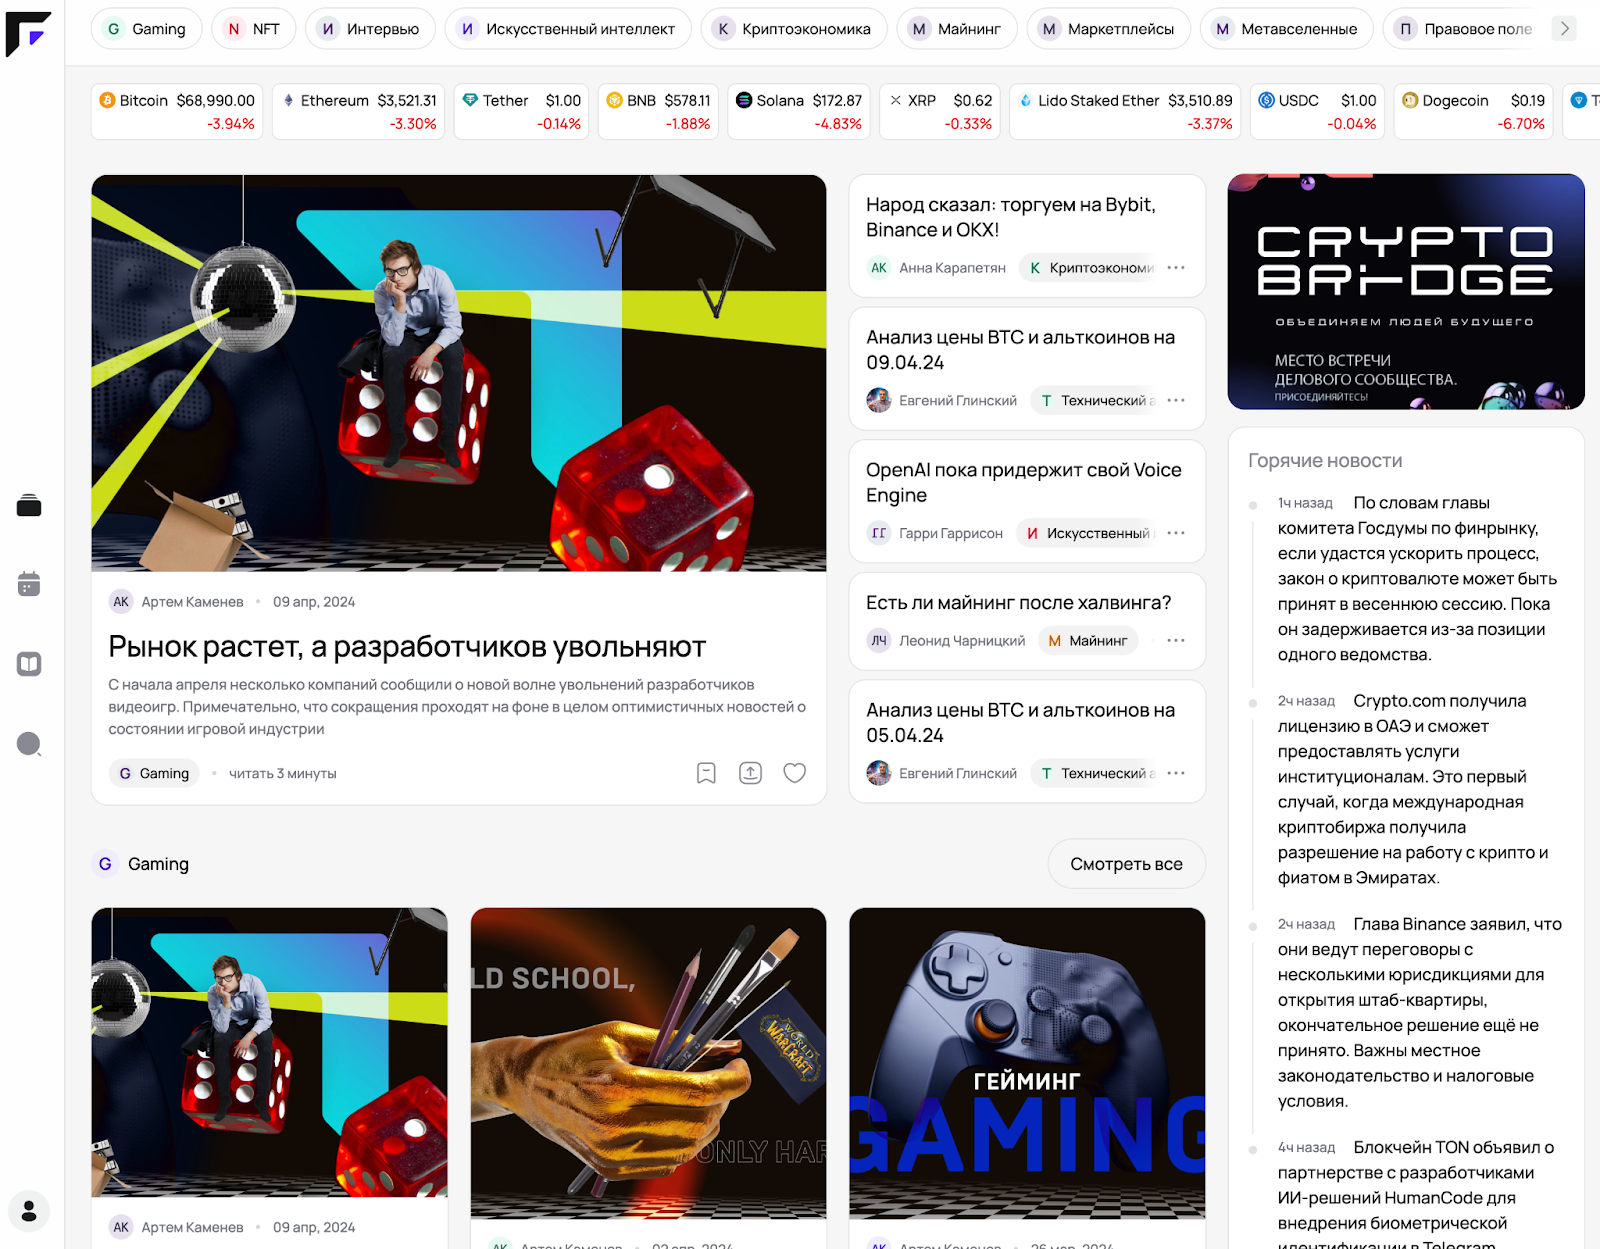Open the book icon in sidebar
This screenshot has width=1600, height=1249.
(29, 664)
